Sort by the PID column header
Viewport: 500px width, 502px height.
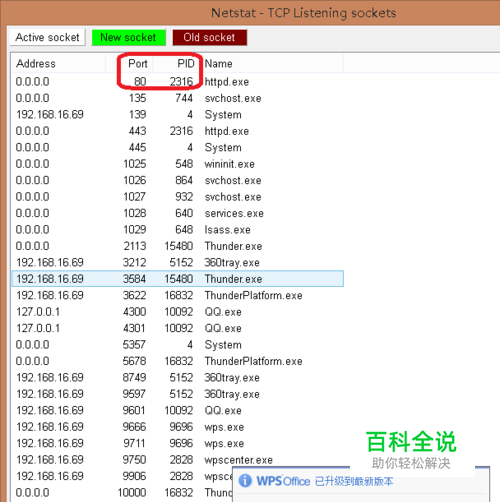click(177, 63)
